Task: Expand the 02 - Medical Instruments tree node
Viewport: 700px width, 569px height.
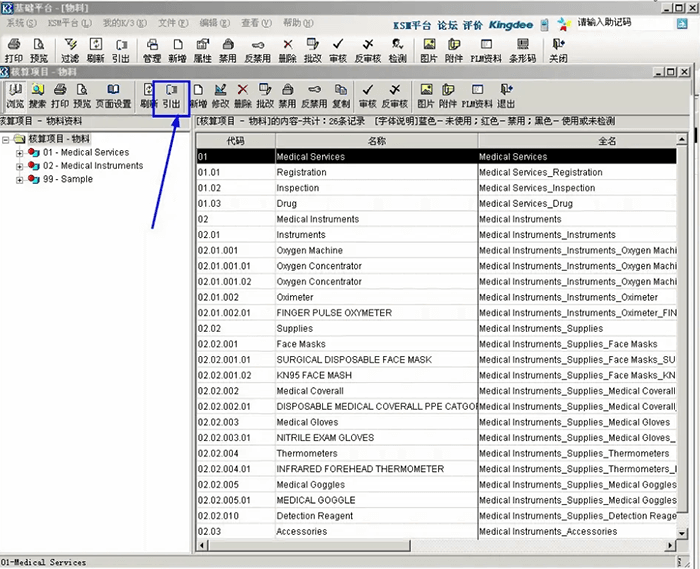Action: click(20, 166)
